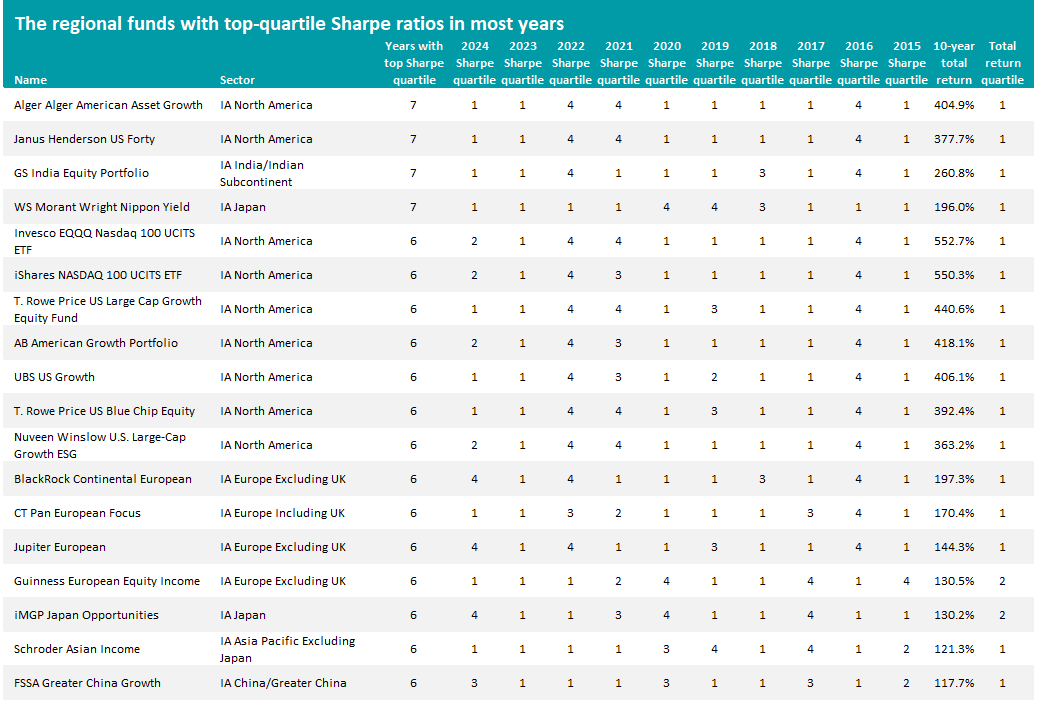Viewport: 1042px width, 708px height.
Task: Select the "Sector" column header
Action: point(237,80)
